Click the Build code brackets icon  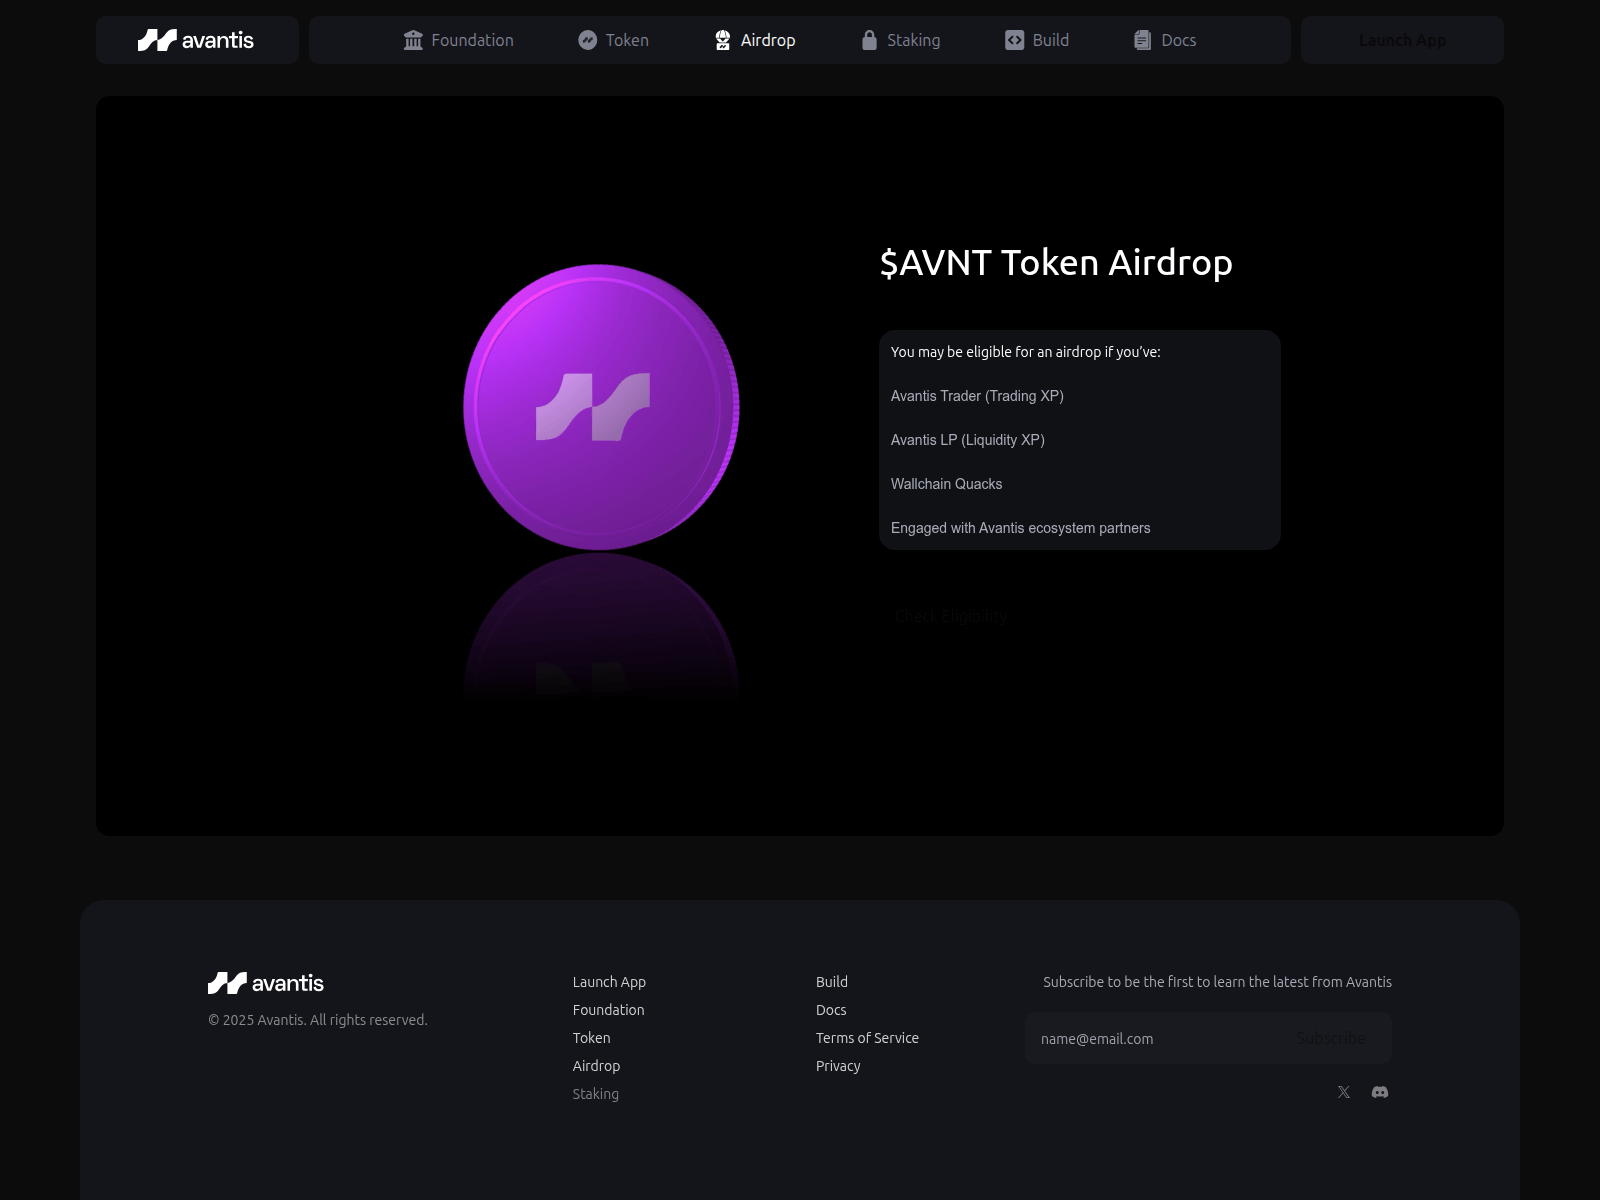[x=1014, y=40]
